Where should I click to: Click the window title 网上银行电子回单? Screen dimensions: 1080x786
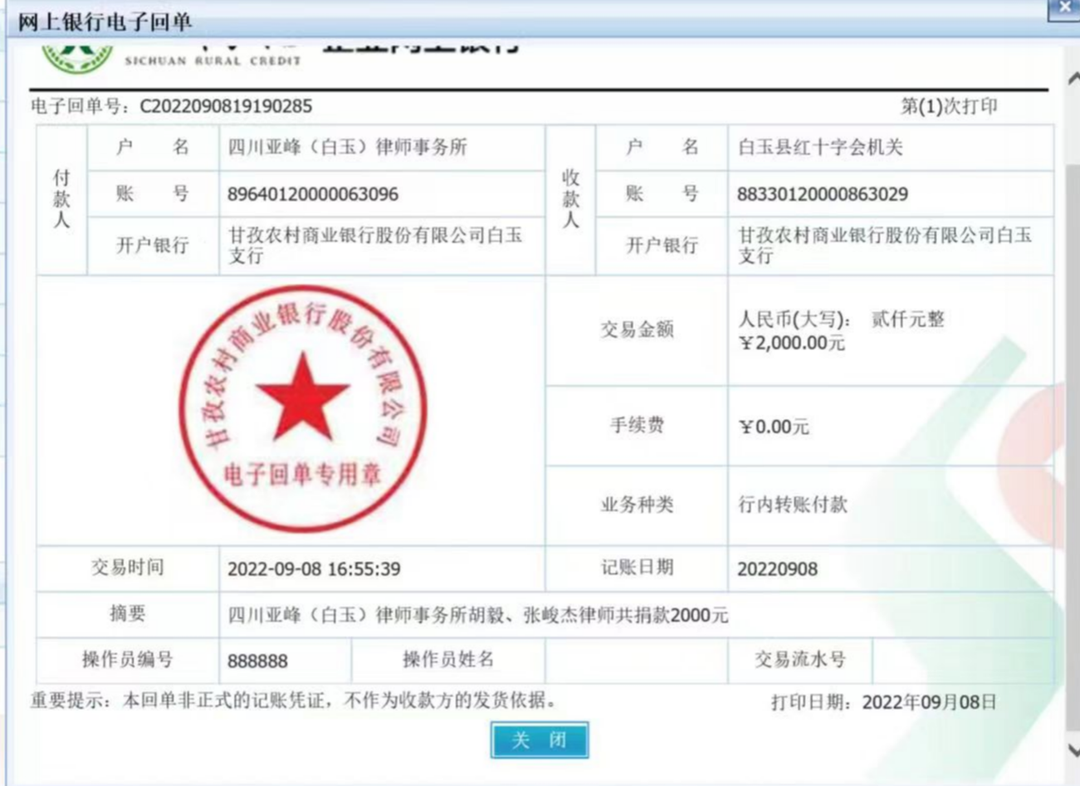click(x=104, y=22)
